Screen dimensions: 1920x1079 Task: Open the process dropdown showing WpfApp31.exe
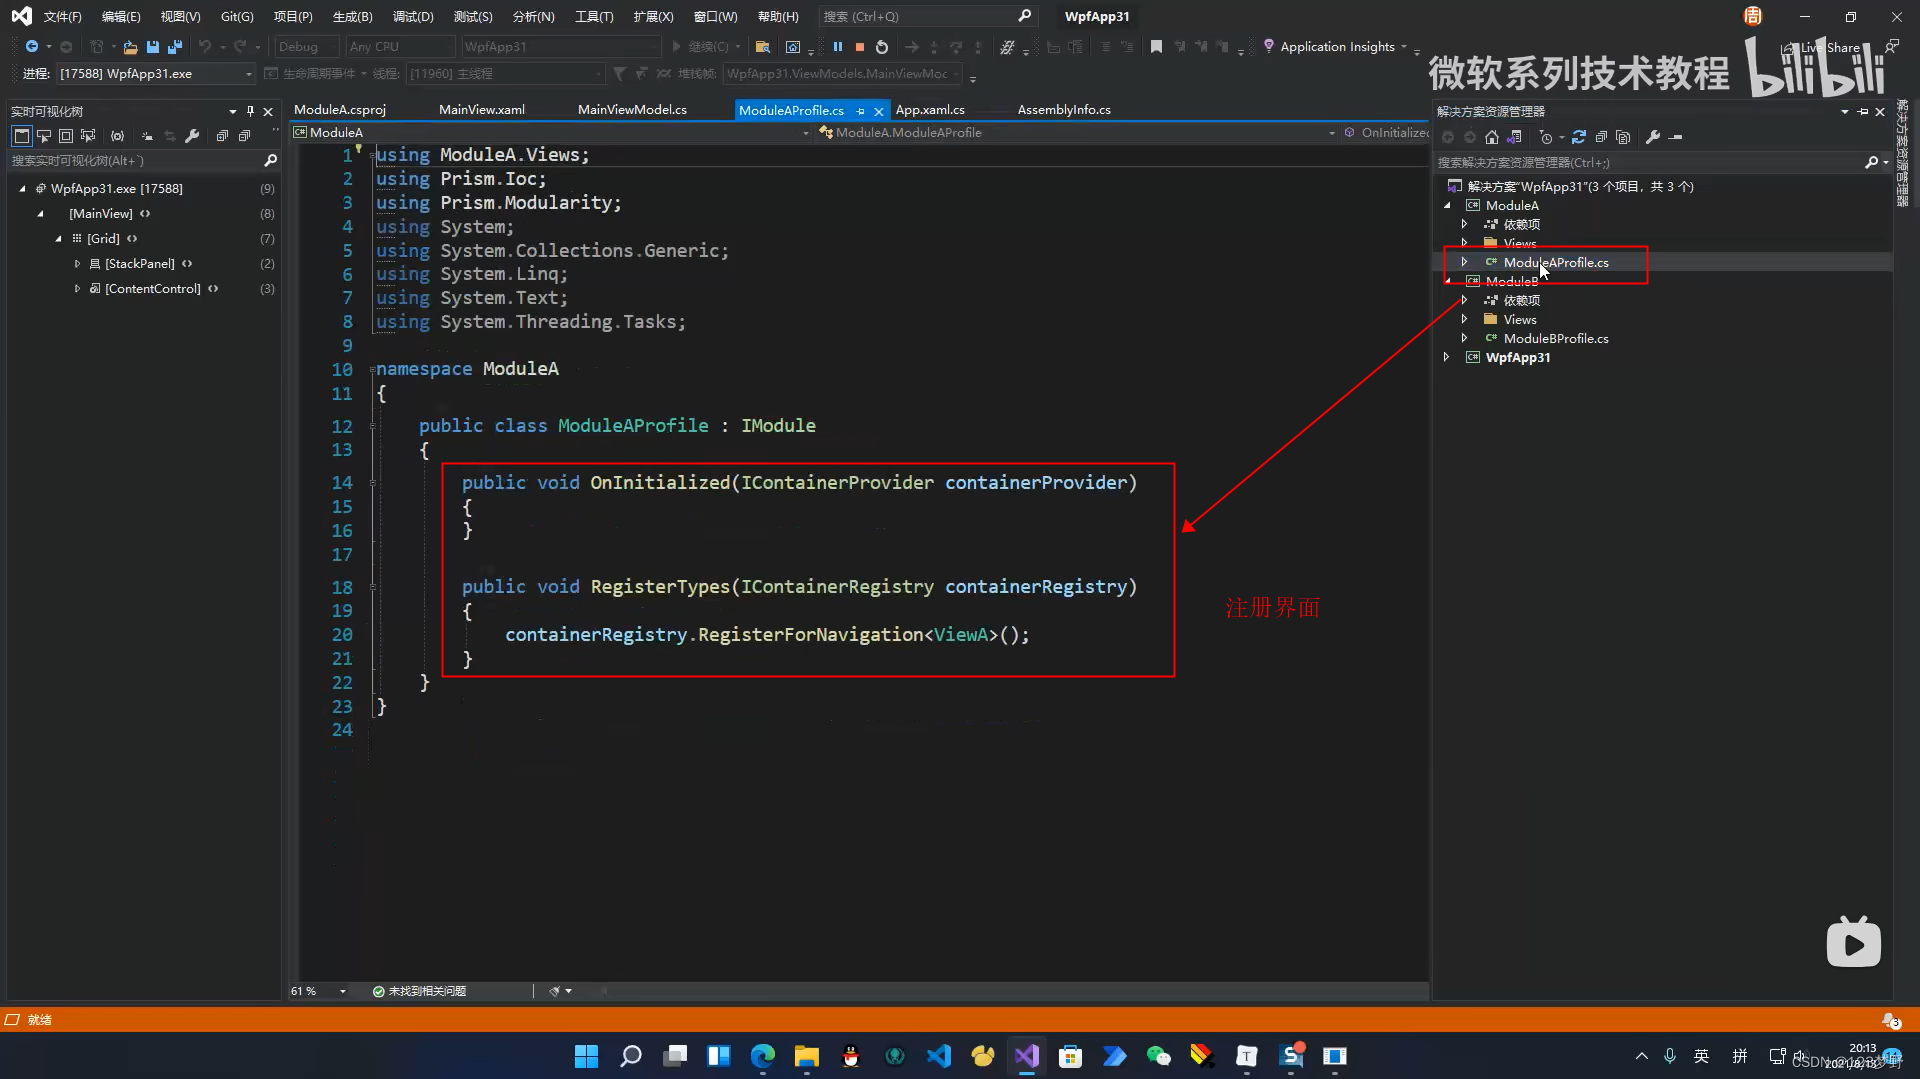click(x=156, y=74)
